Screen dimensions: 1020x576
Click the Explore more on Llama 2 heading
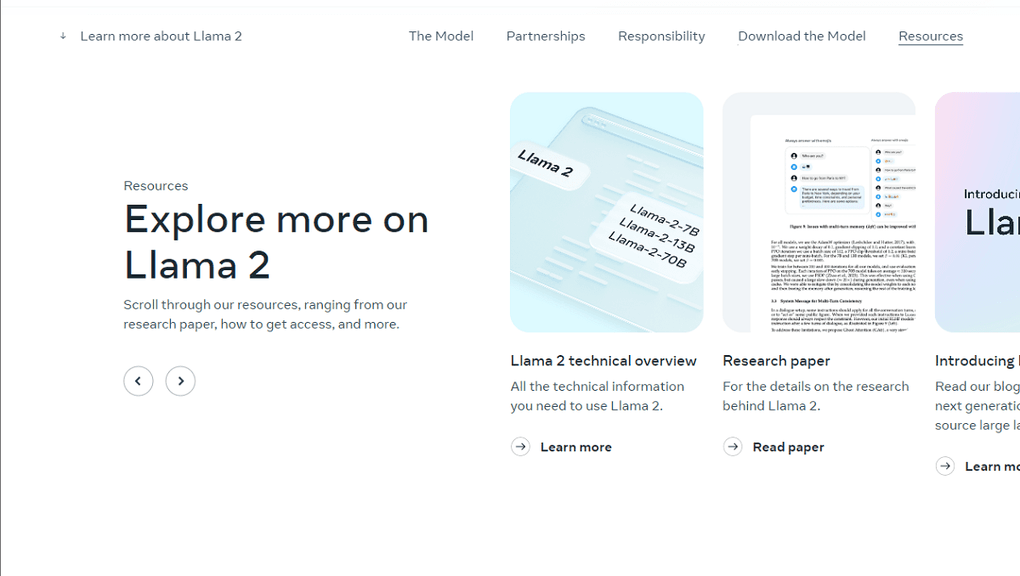(276, 241)
